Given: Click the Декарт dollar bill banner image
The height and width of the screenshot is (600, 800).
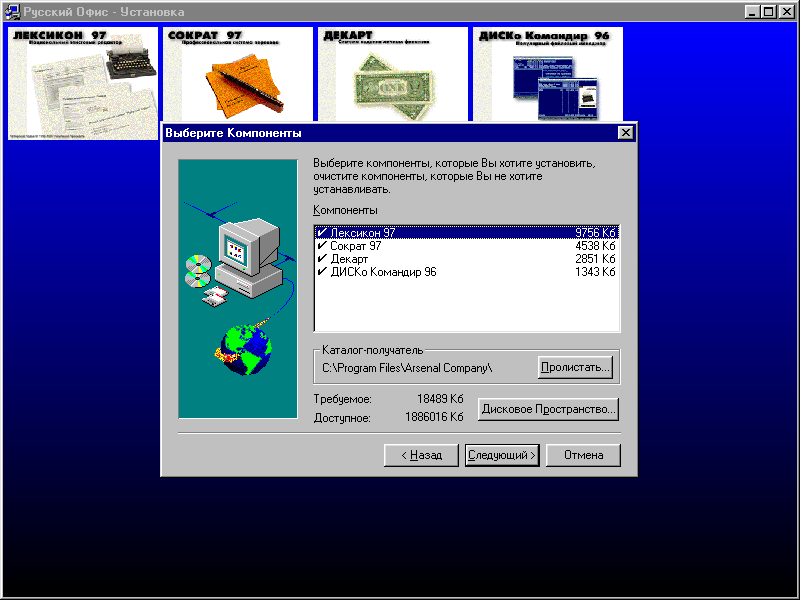Looking at the screenshot, I should (392, 74).
